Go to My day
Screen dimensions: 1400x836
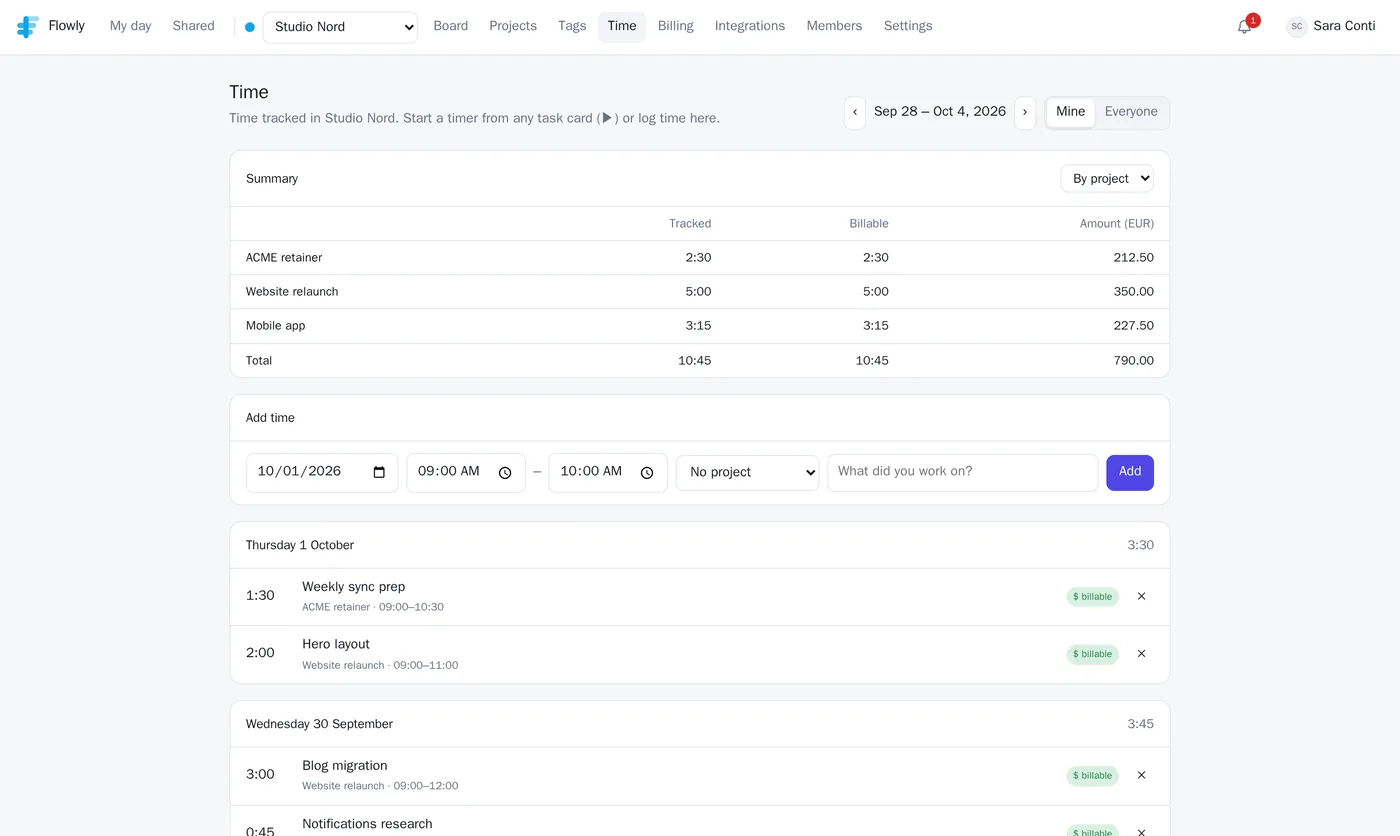coord(131,27)
